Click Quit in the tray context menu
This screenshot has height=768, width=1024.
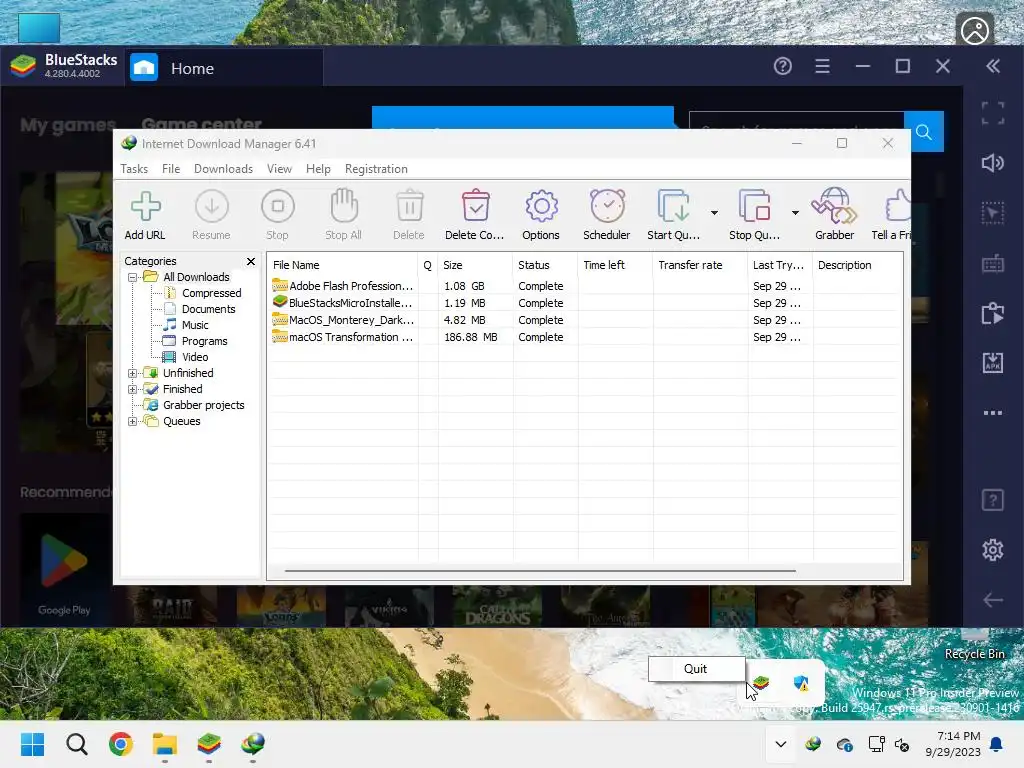(x=696, y=669)
